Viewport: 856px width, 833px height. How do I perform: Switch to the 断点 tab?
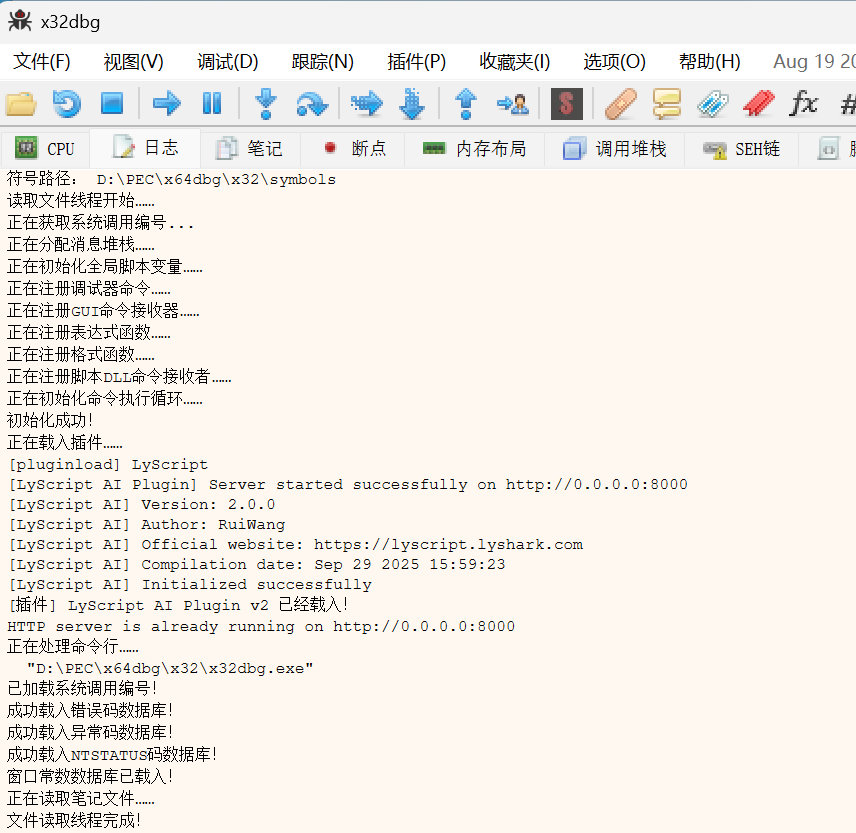coord(354,148)
